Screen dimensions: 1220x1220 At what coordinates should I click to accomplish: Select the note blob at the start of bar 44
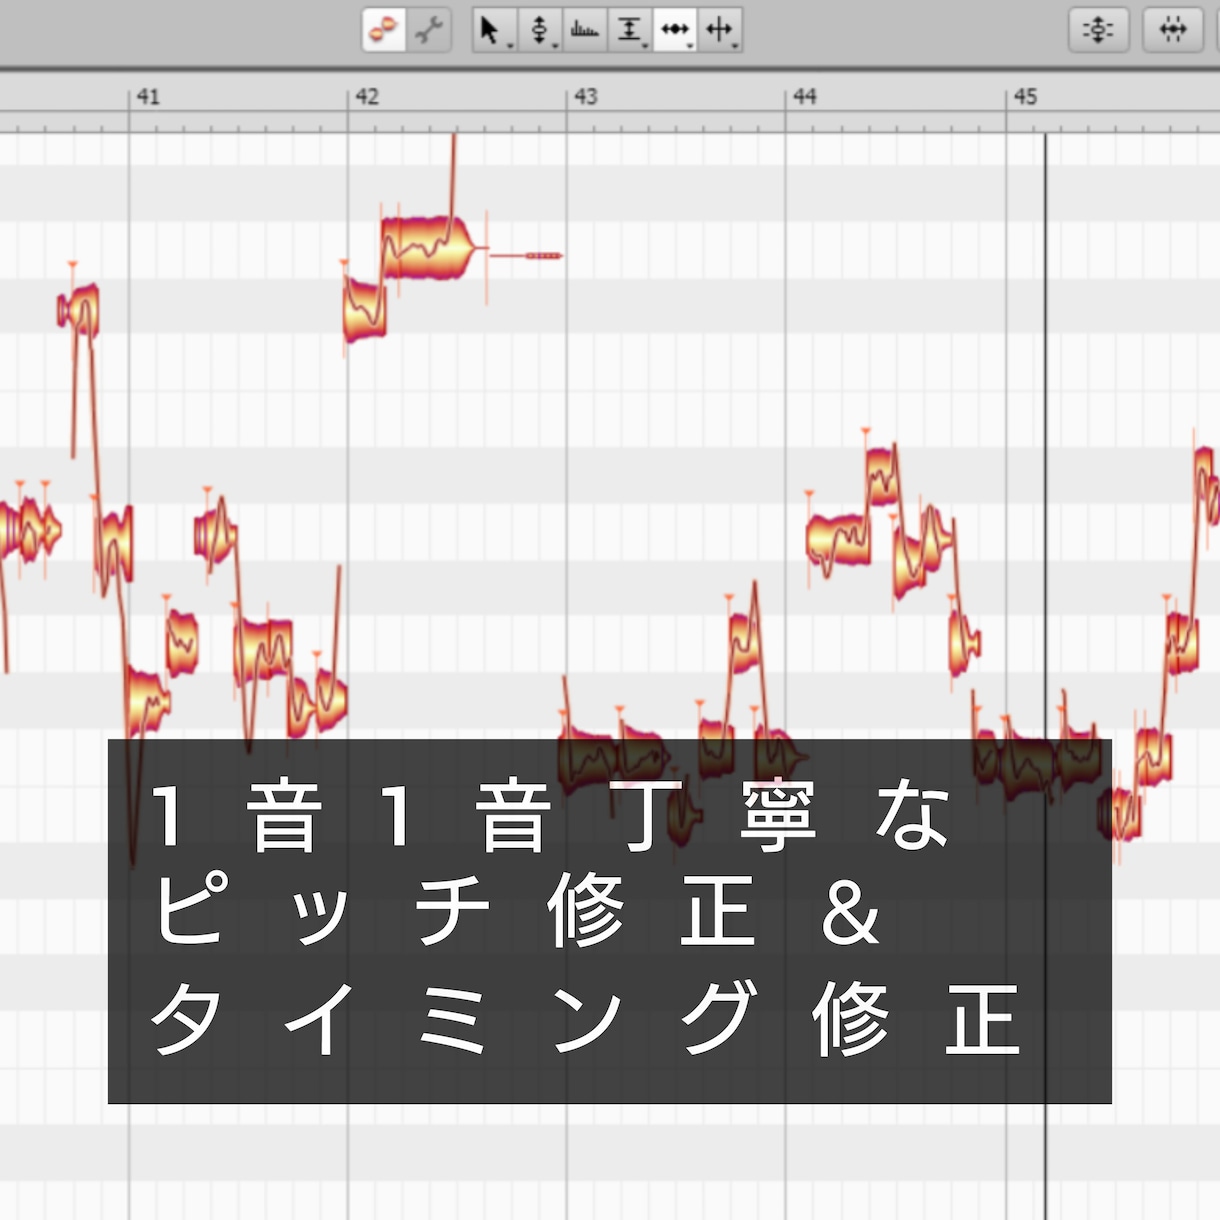pos(838,540)
